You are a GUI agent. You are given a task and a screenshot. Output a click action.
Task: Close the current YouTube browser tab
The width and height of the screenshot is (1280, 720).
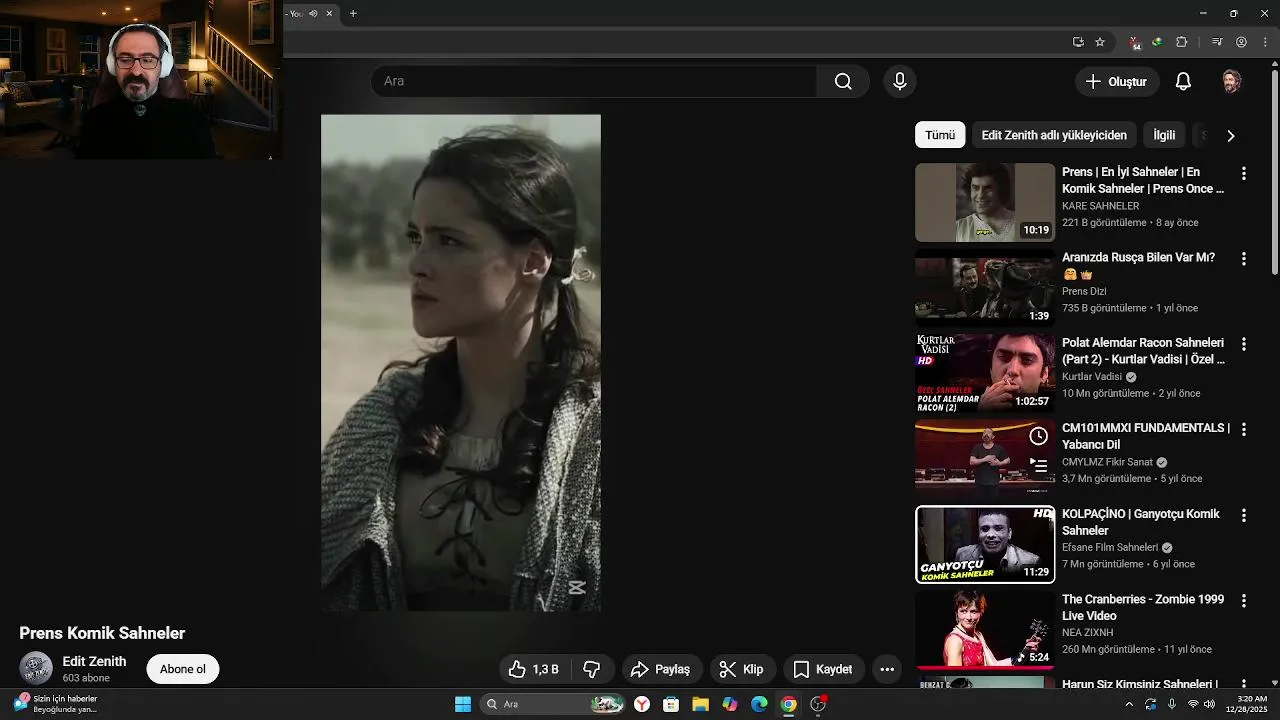(x=329, y=13)
